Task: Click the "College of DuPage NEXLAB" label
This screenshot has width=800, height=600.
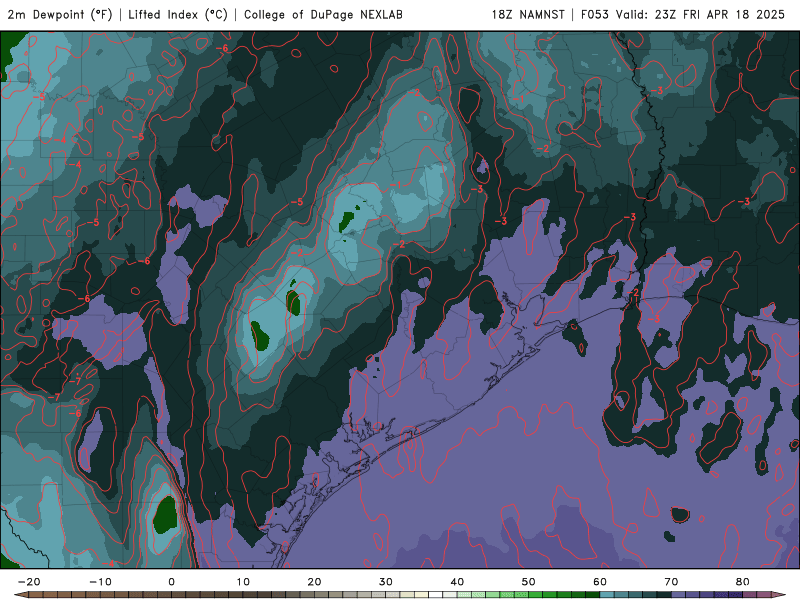Action: pos(323,15)
